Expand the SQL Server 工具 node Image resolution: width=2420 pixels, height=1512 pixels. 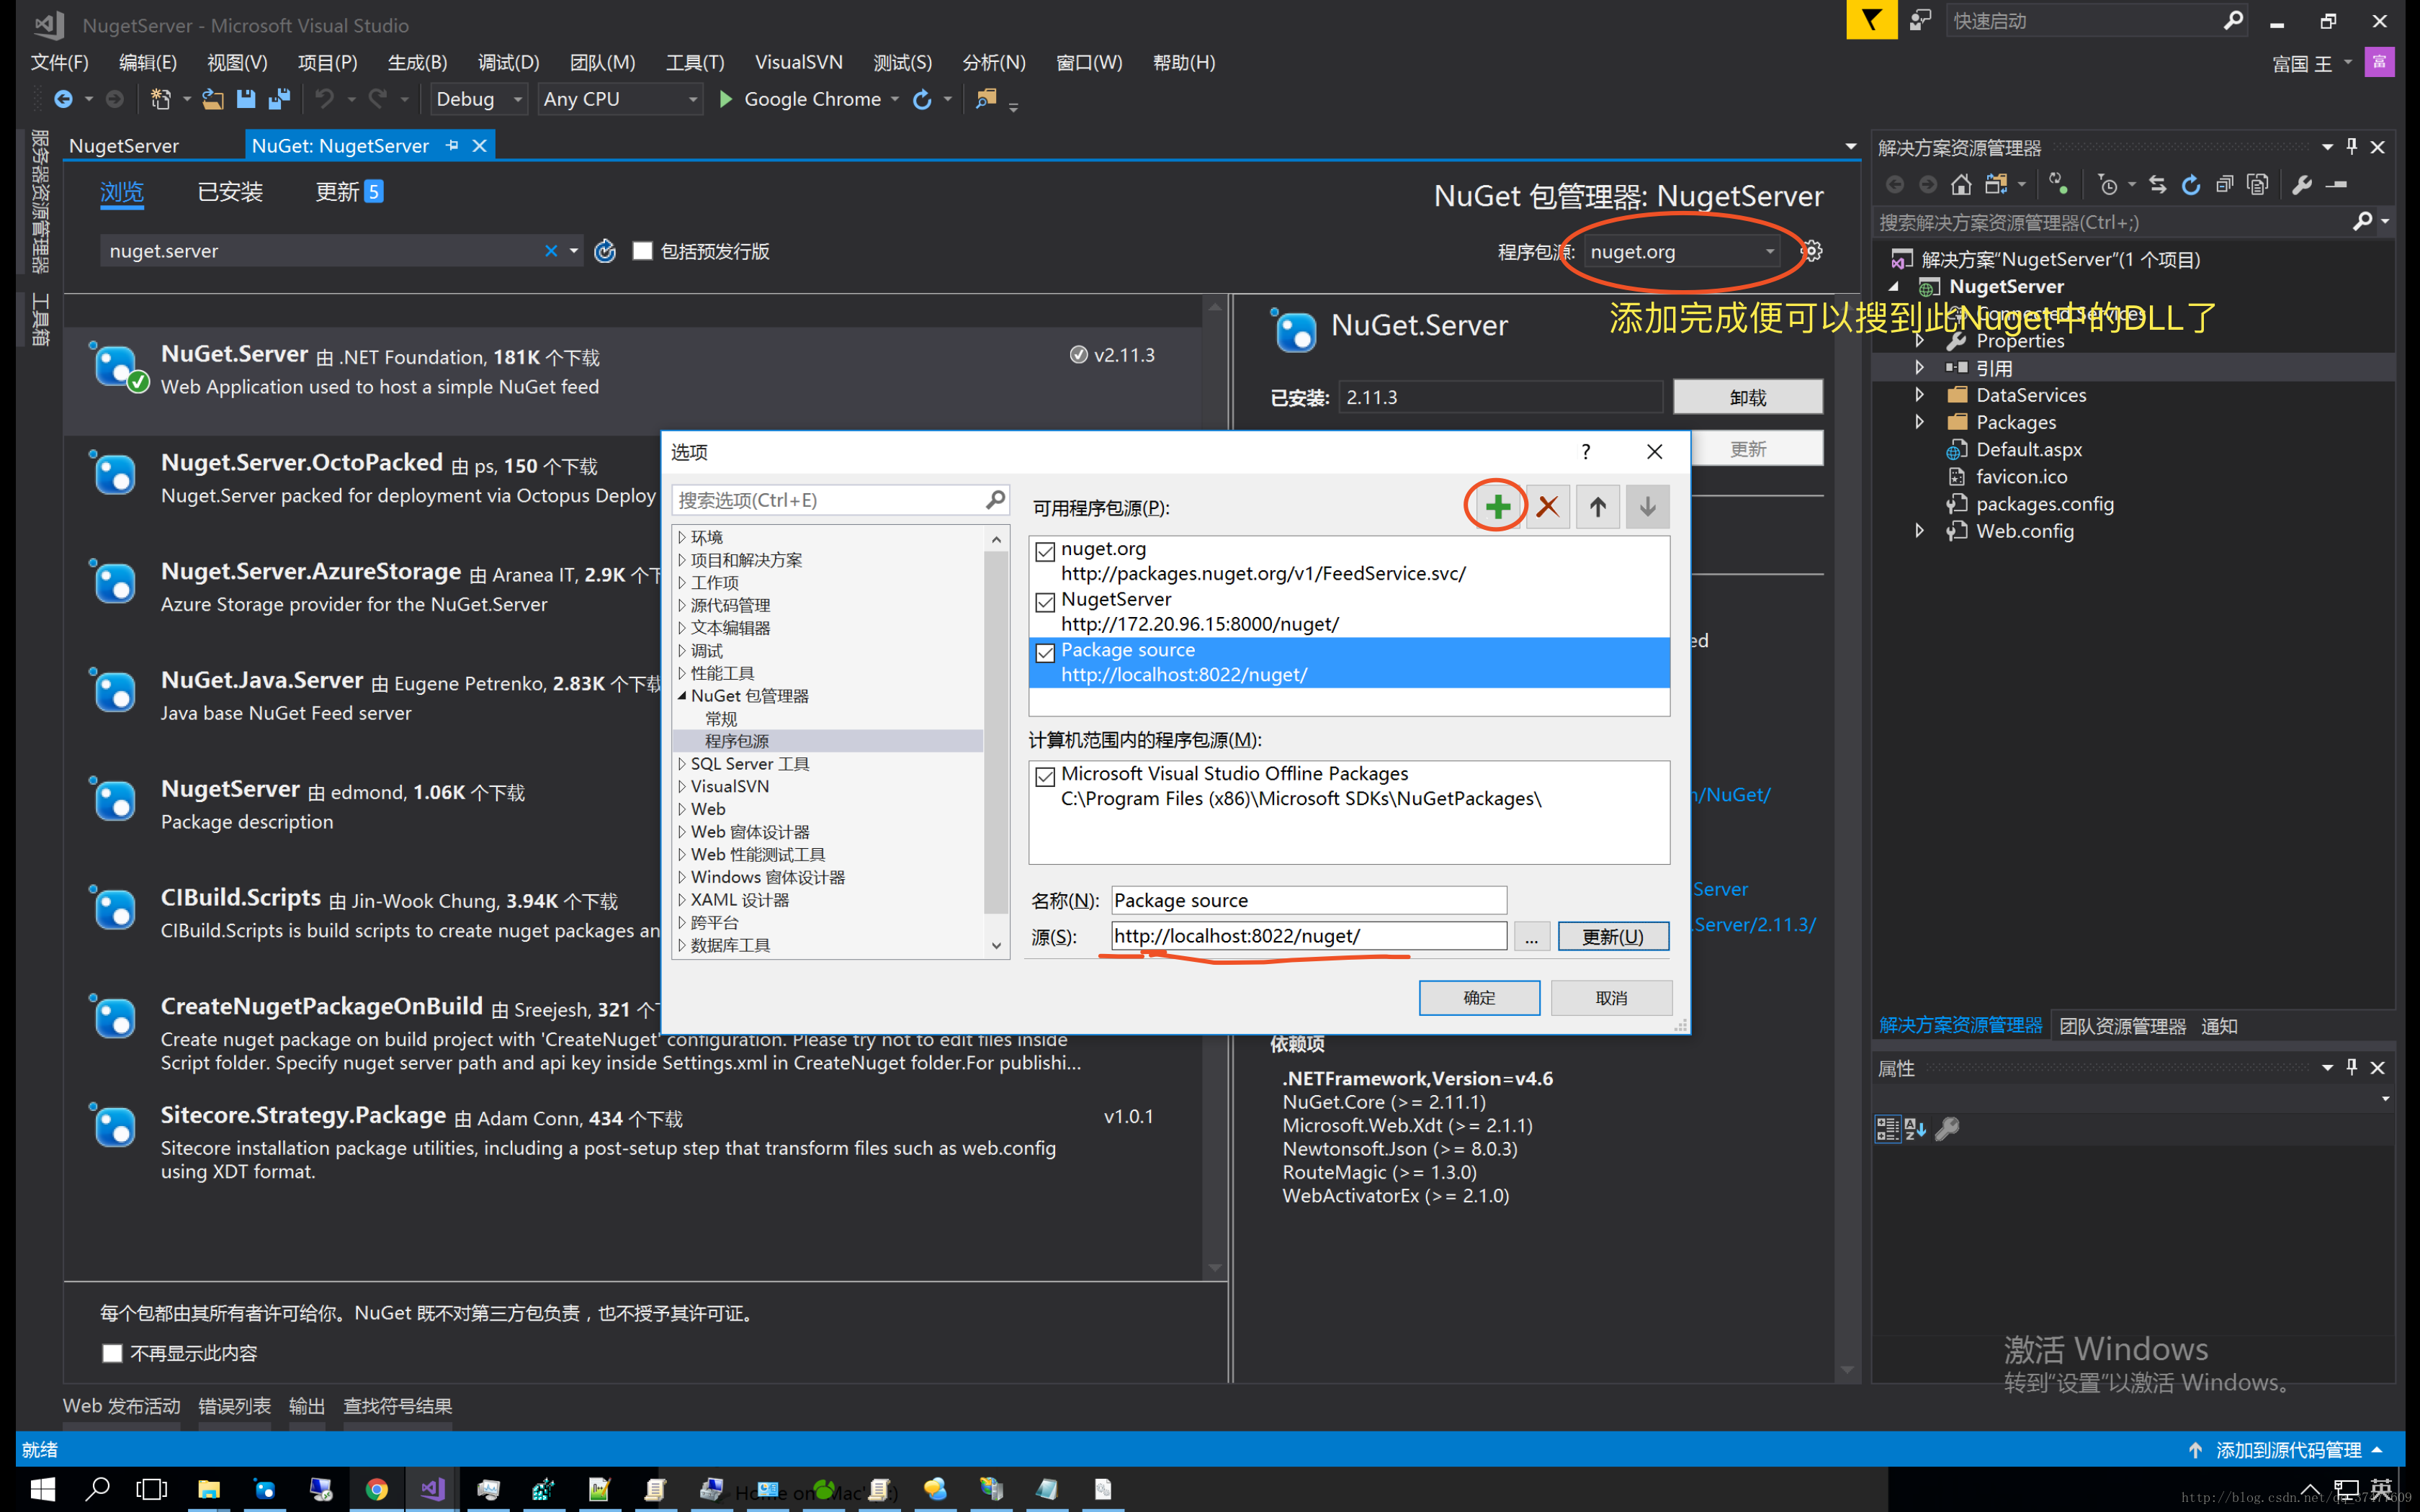pyautogui.click(x=682, y=764)
